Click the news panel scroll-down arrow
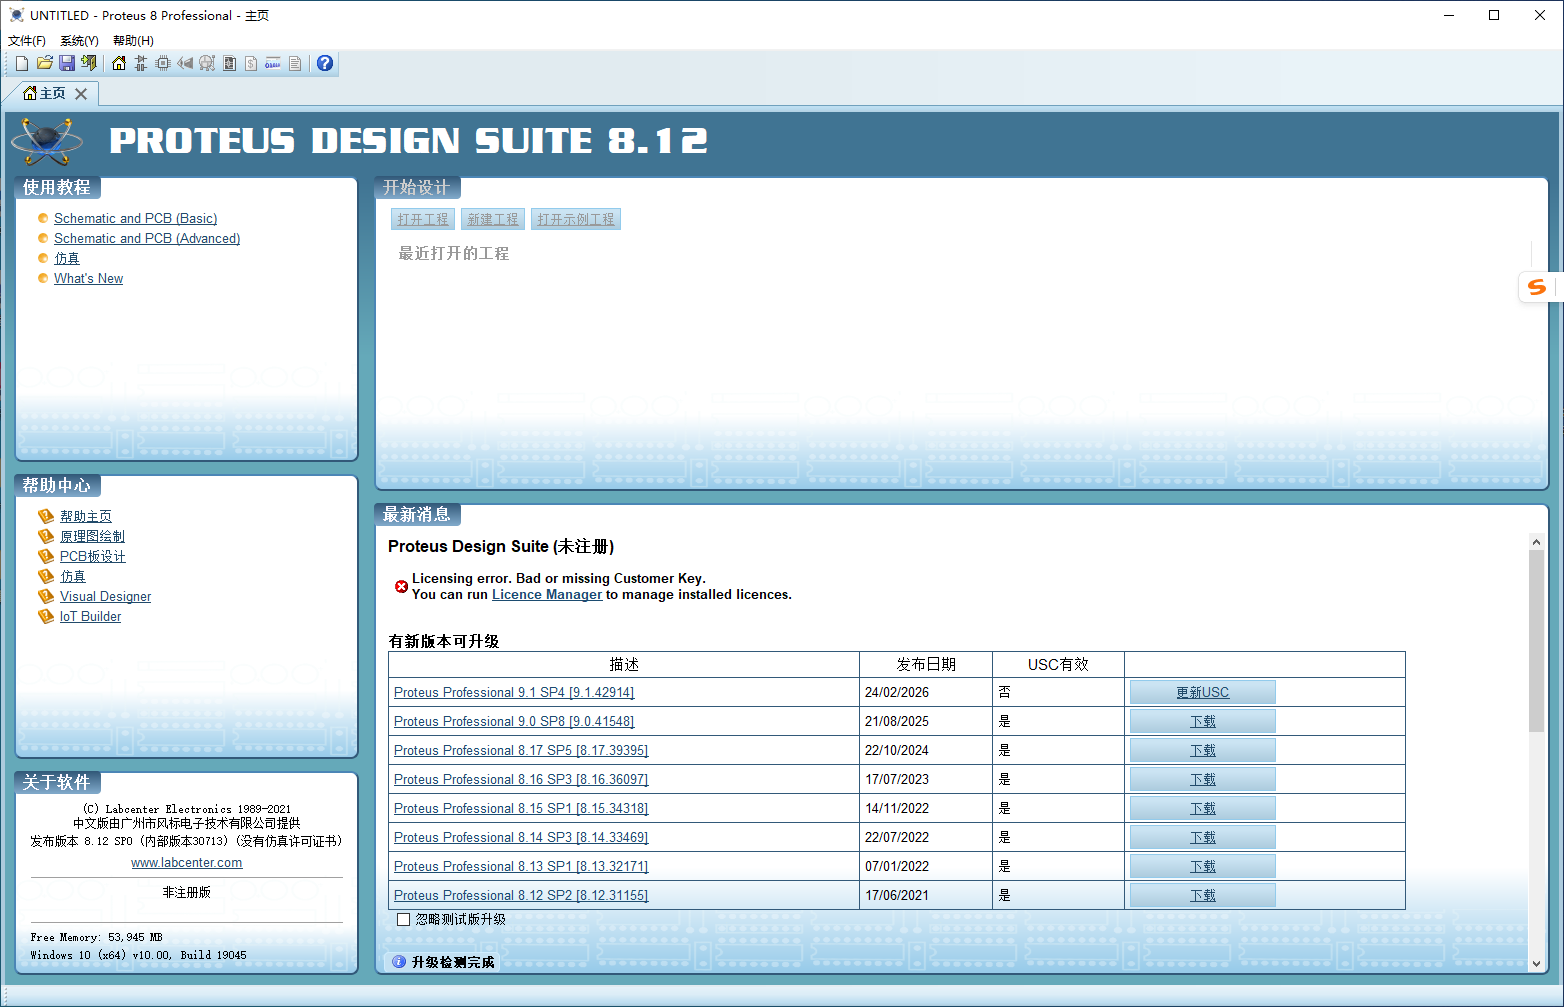Viewport: 1564px width, 1007px height. pos(1536,964)
